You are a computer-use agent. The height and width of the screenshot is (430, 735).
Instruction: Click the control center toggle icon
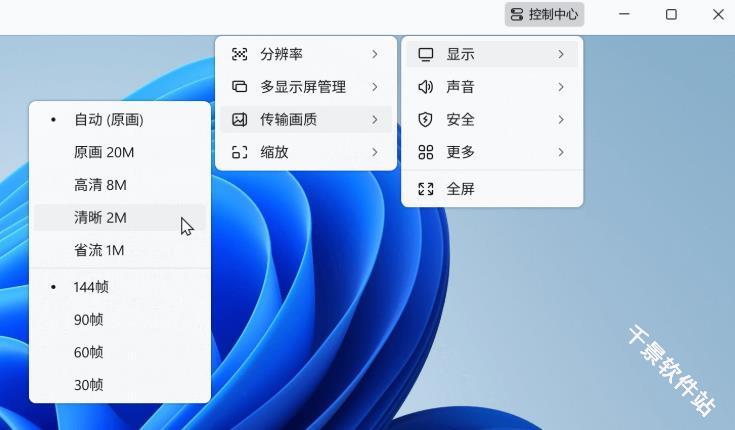[x=517, y=15]
